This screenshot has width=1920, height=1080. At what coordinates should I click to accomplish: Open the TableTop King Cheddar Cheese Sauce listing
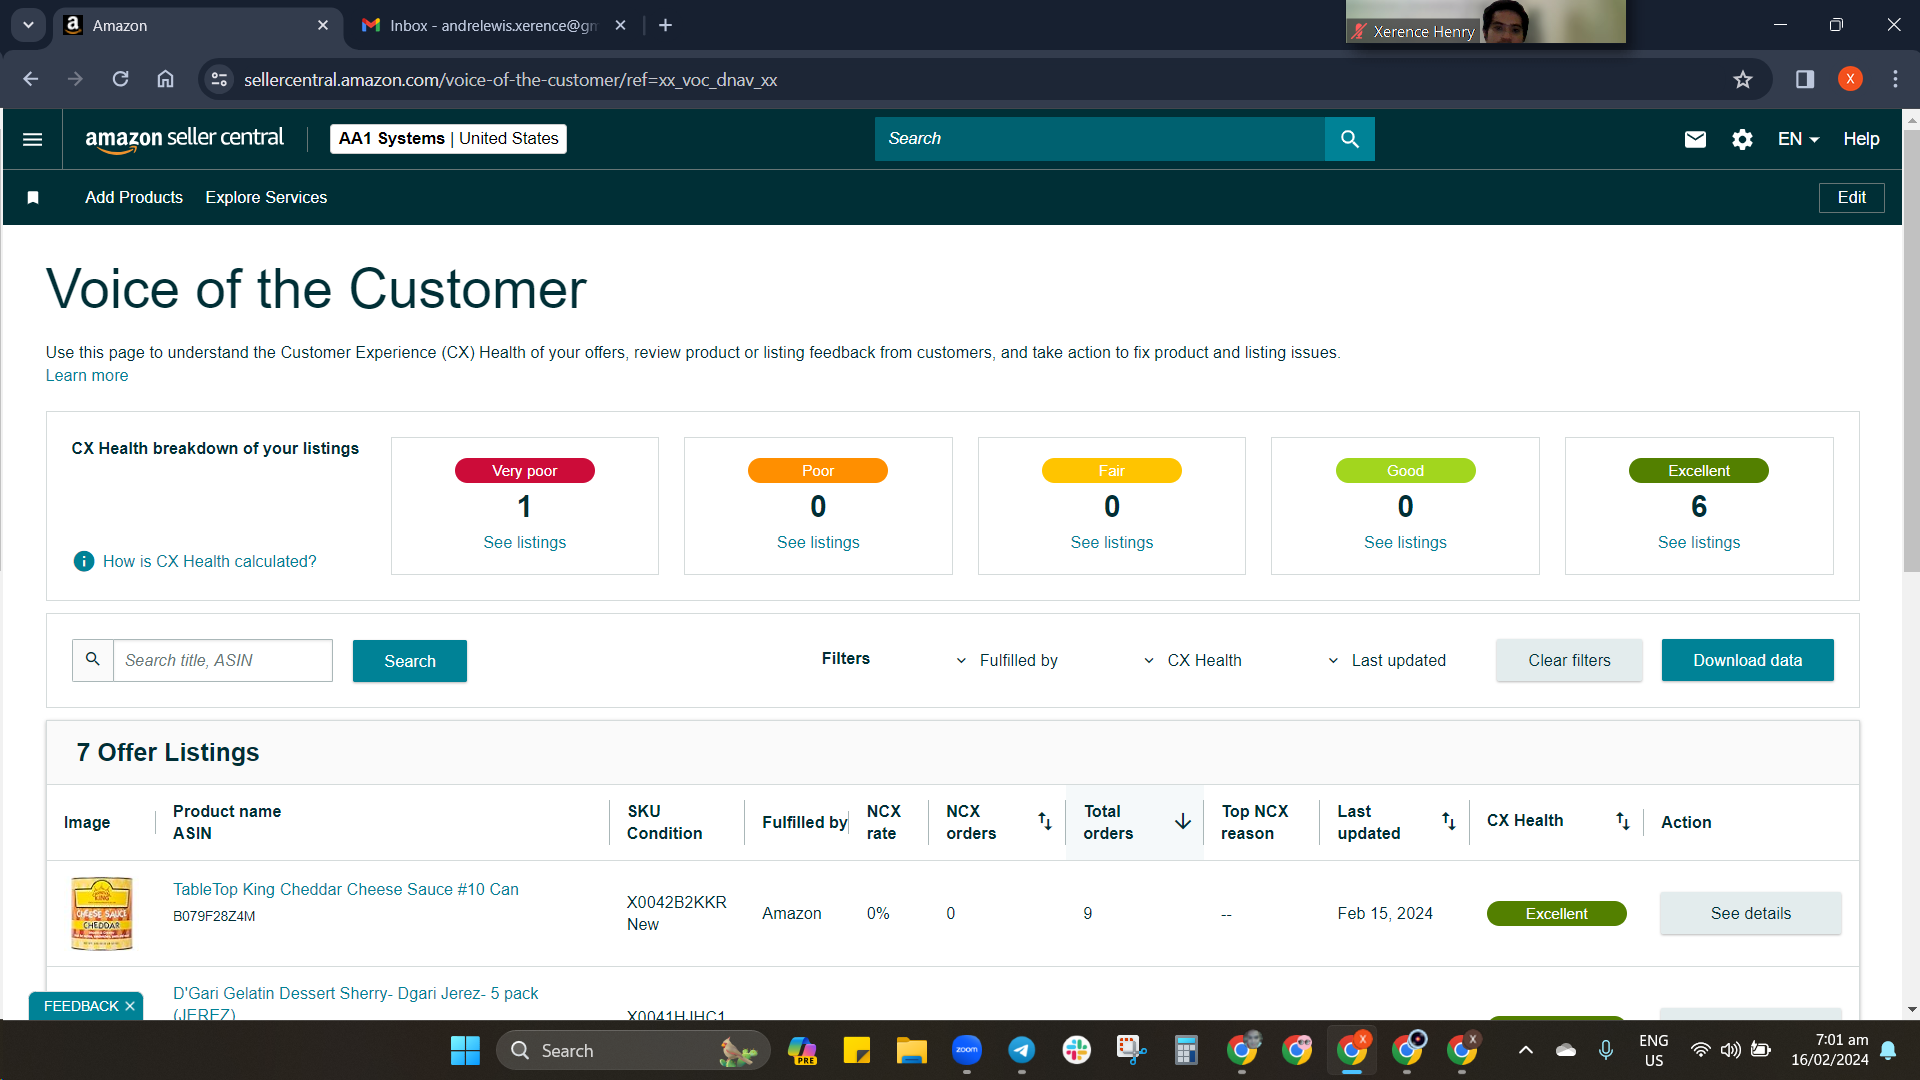(345, 889)
